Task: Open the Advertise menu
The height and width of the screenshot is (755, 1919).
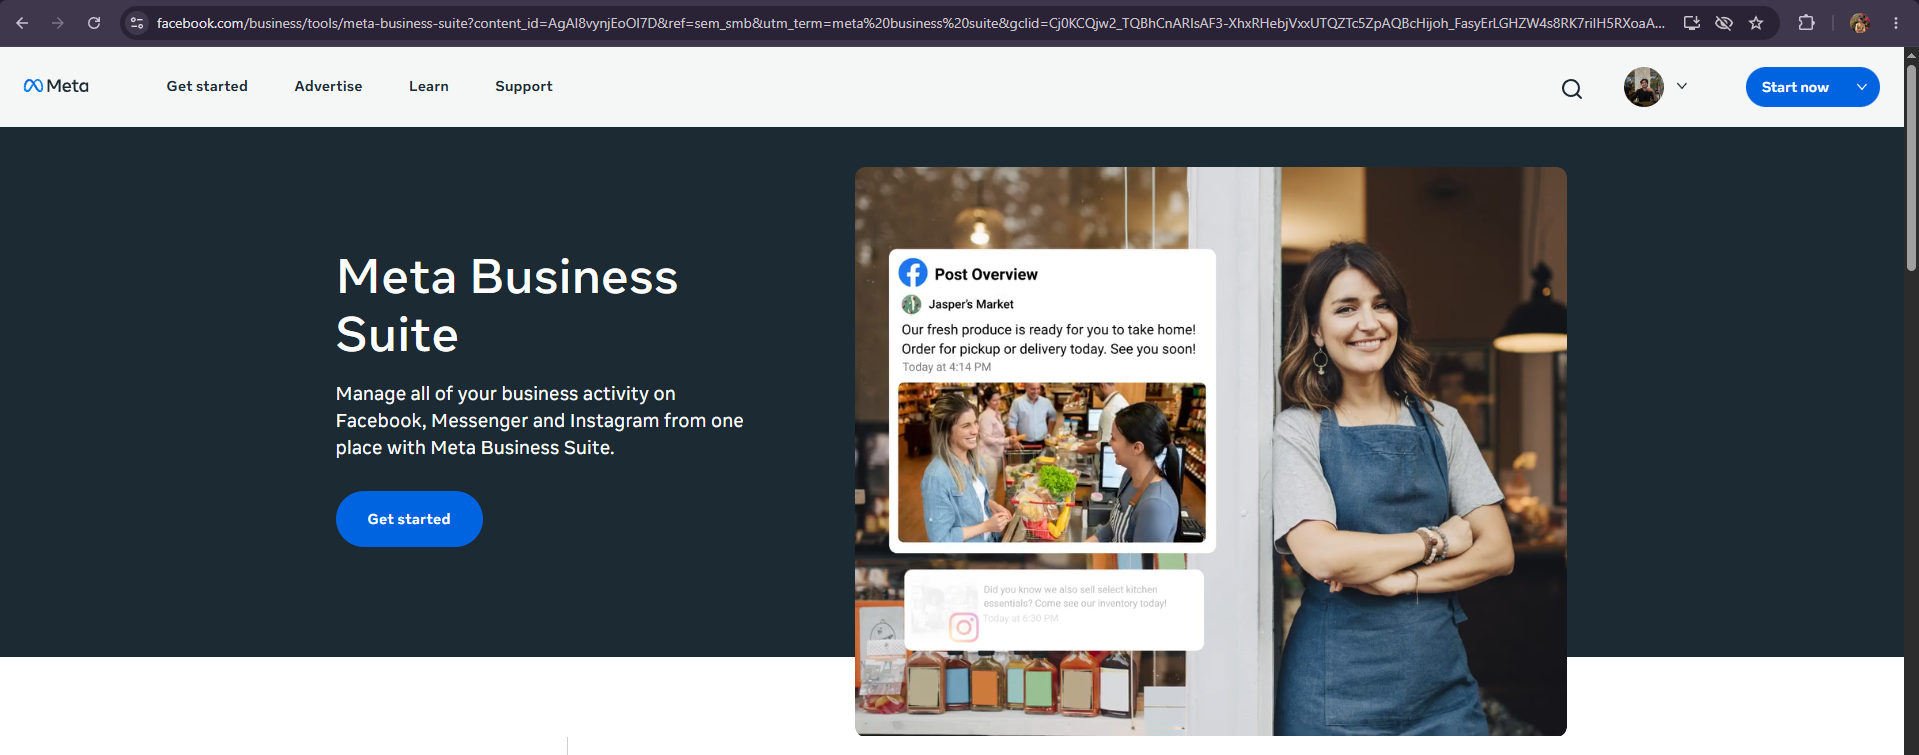Action: point(328,86)
